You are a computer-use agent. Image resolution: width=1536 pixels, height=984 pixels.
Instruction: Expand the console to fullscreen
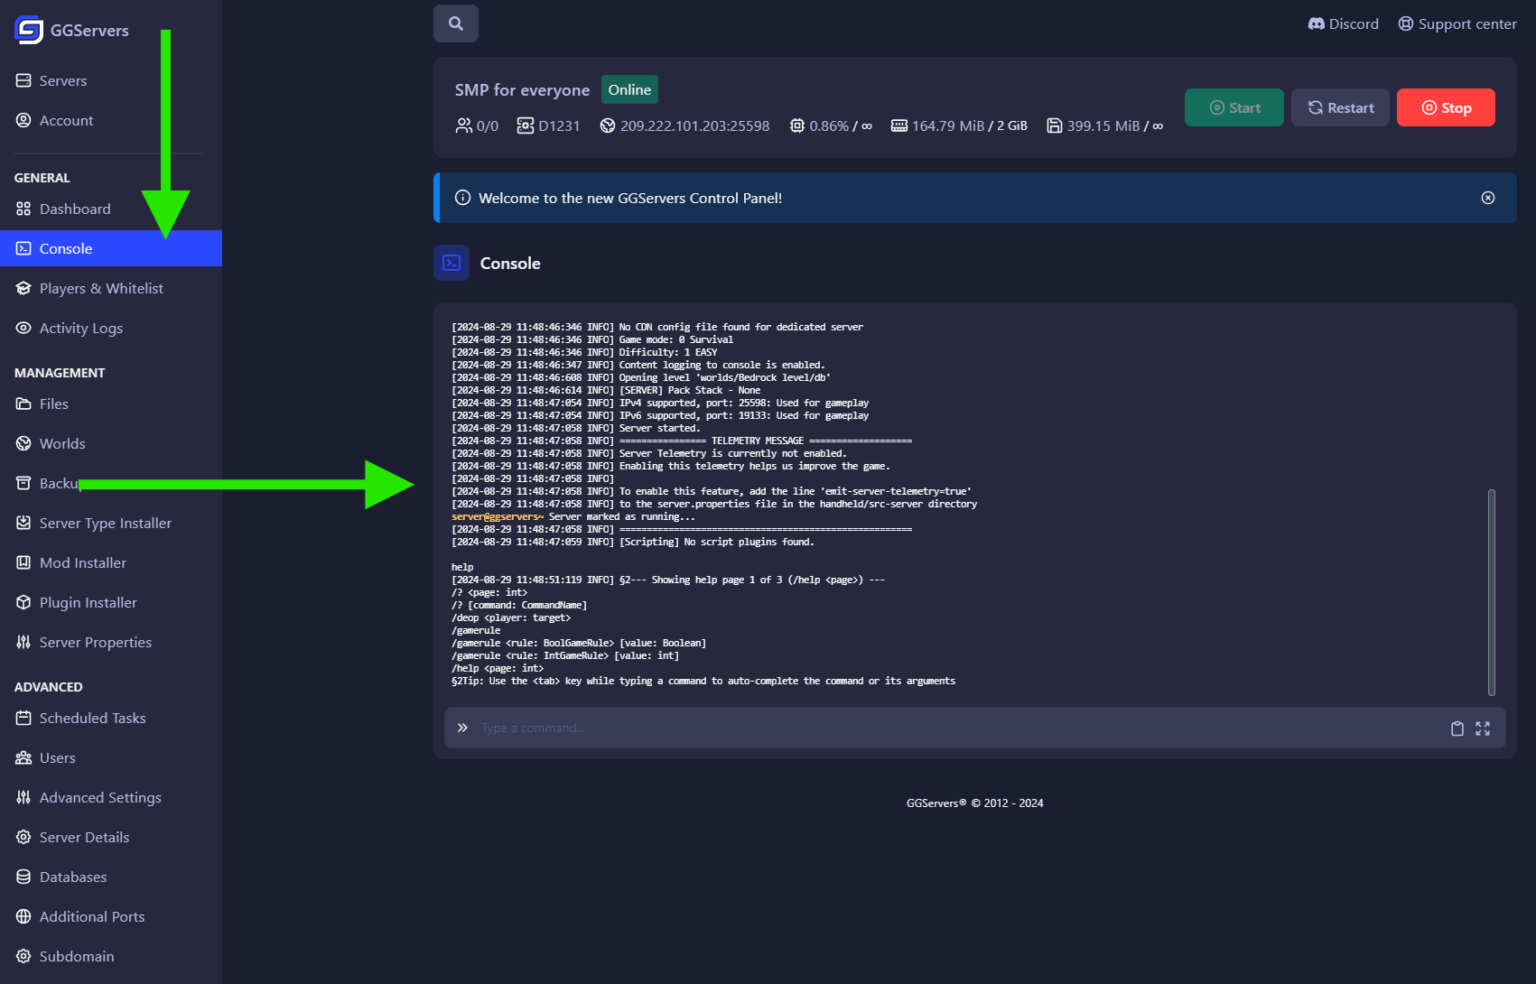pyautogui.click(x=1483, y=728)
